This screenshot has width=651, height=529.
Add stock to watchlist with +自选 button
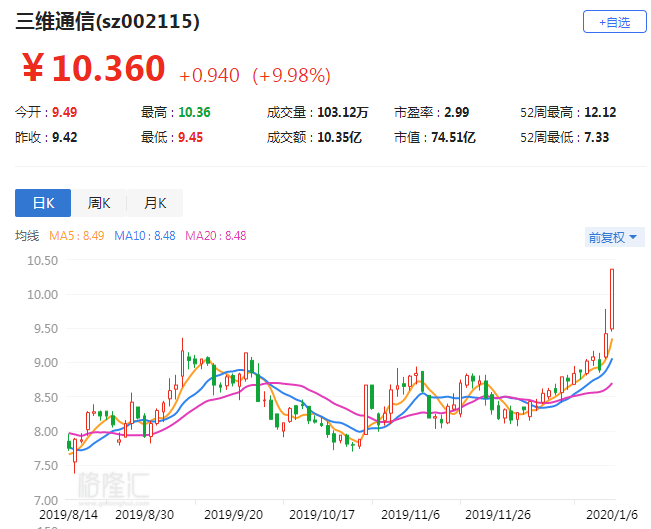(614, 22)
